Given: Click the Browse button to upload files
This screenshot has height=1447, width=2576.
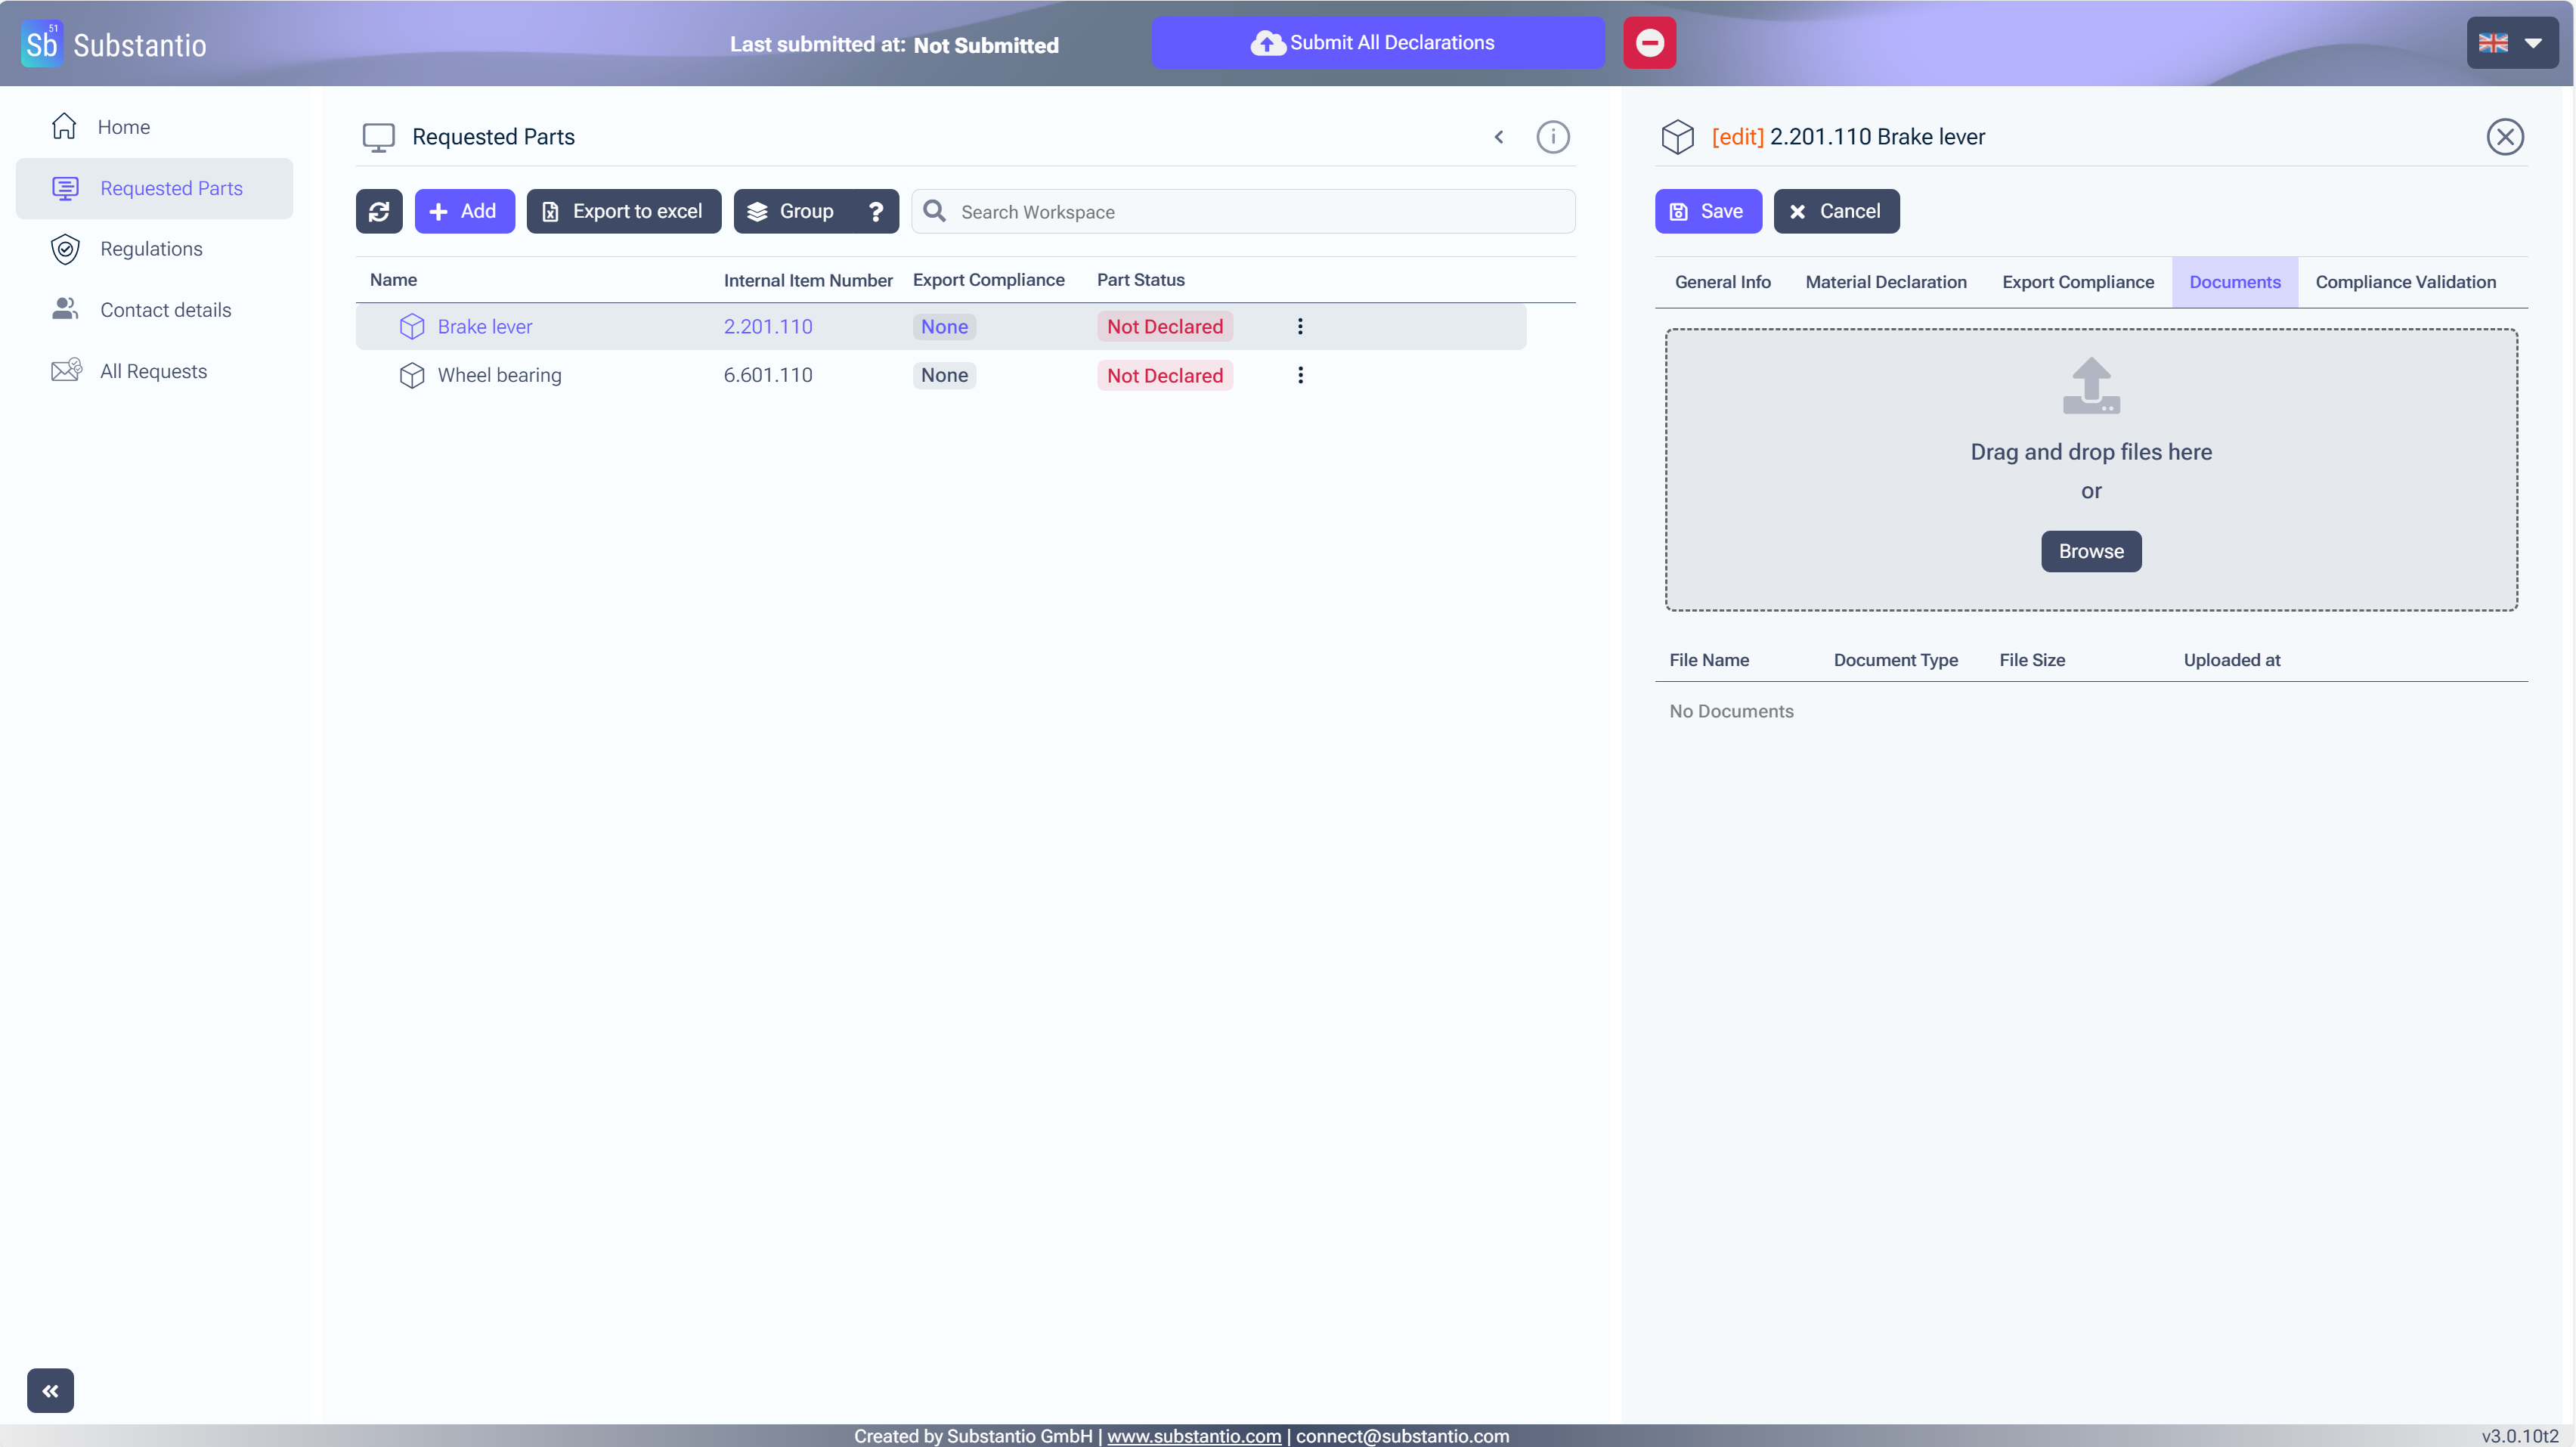Looking at the screenshot, I should pyautogui.click(x=2090, y=551).
